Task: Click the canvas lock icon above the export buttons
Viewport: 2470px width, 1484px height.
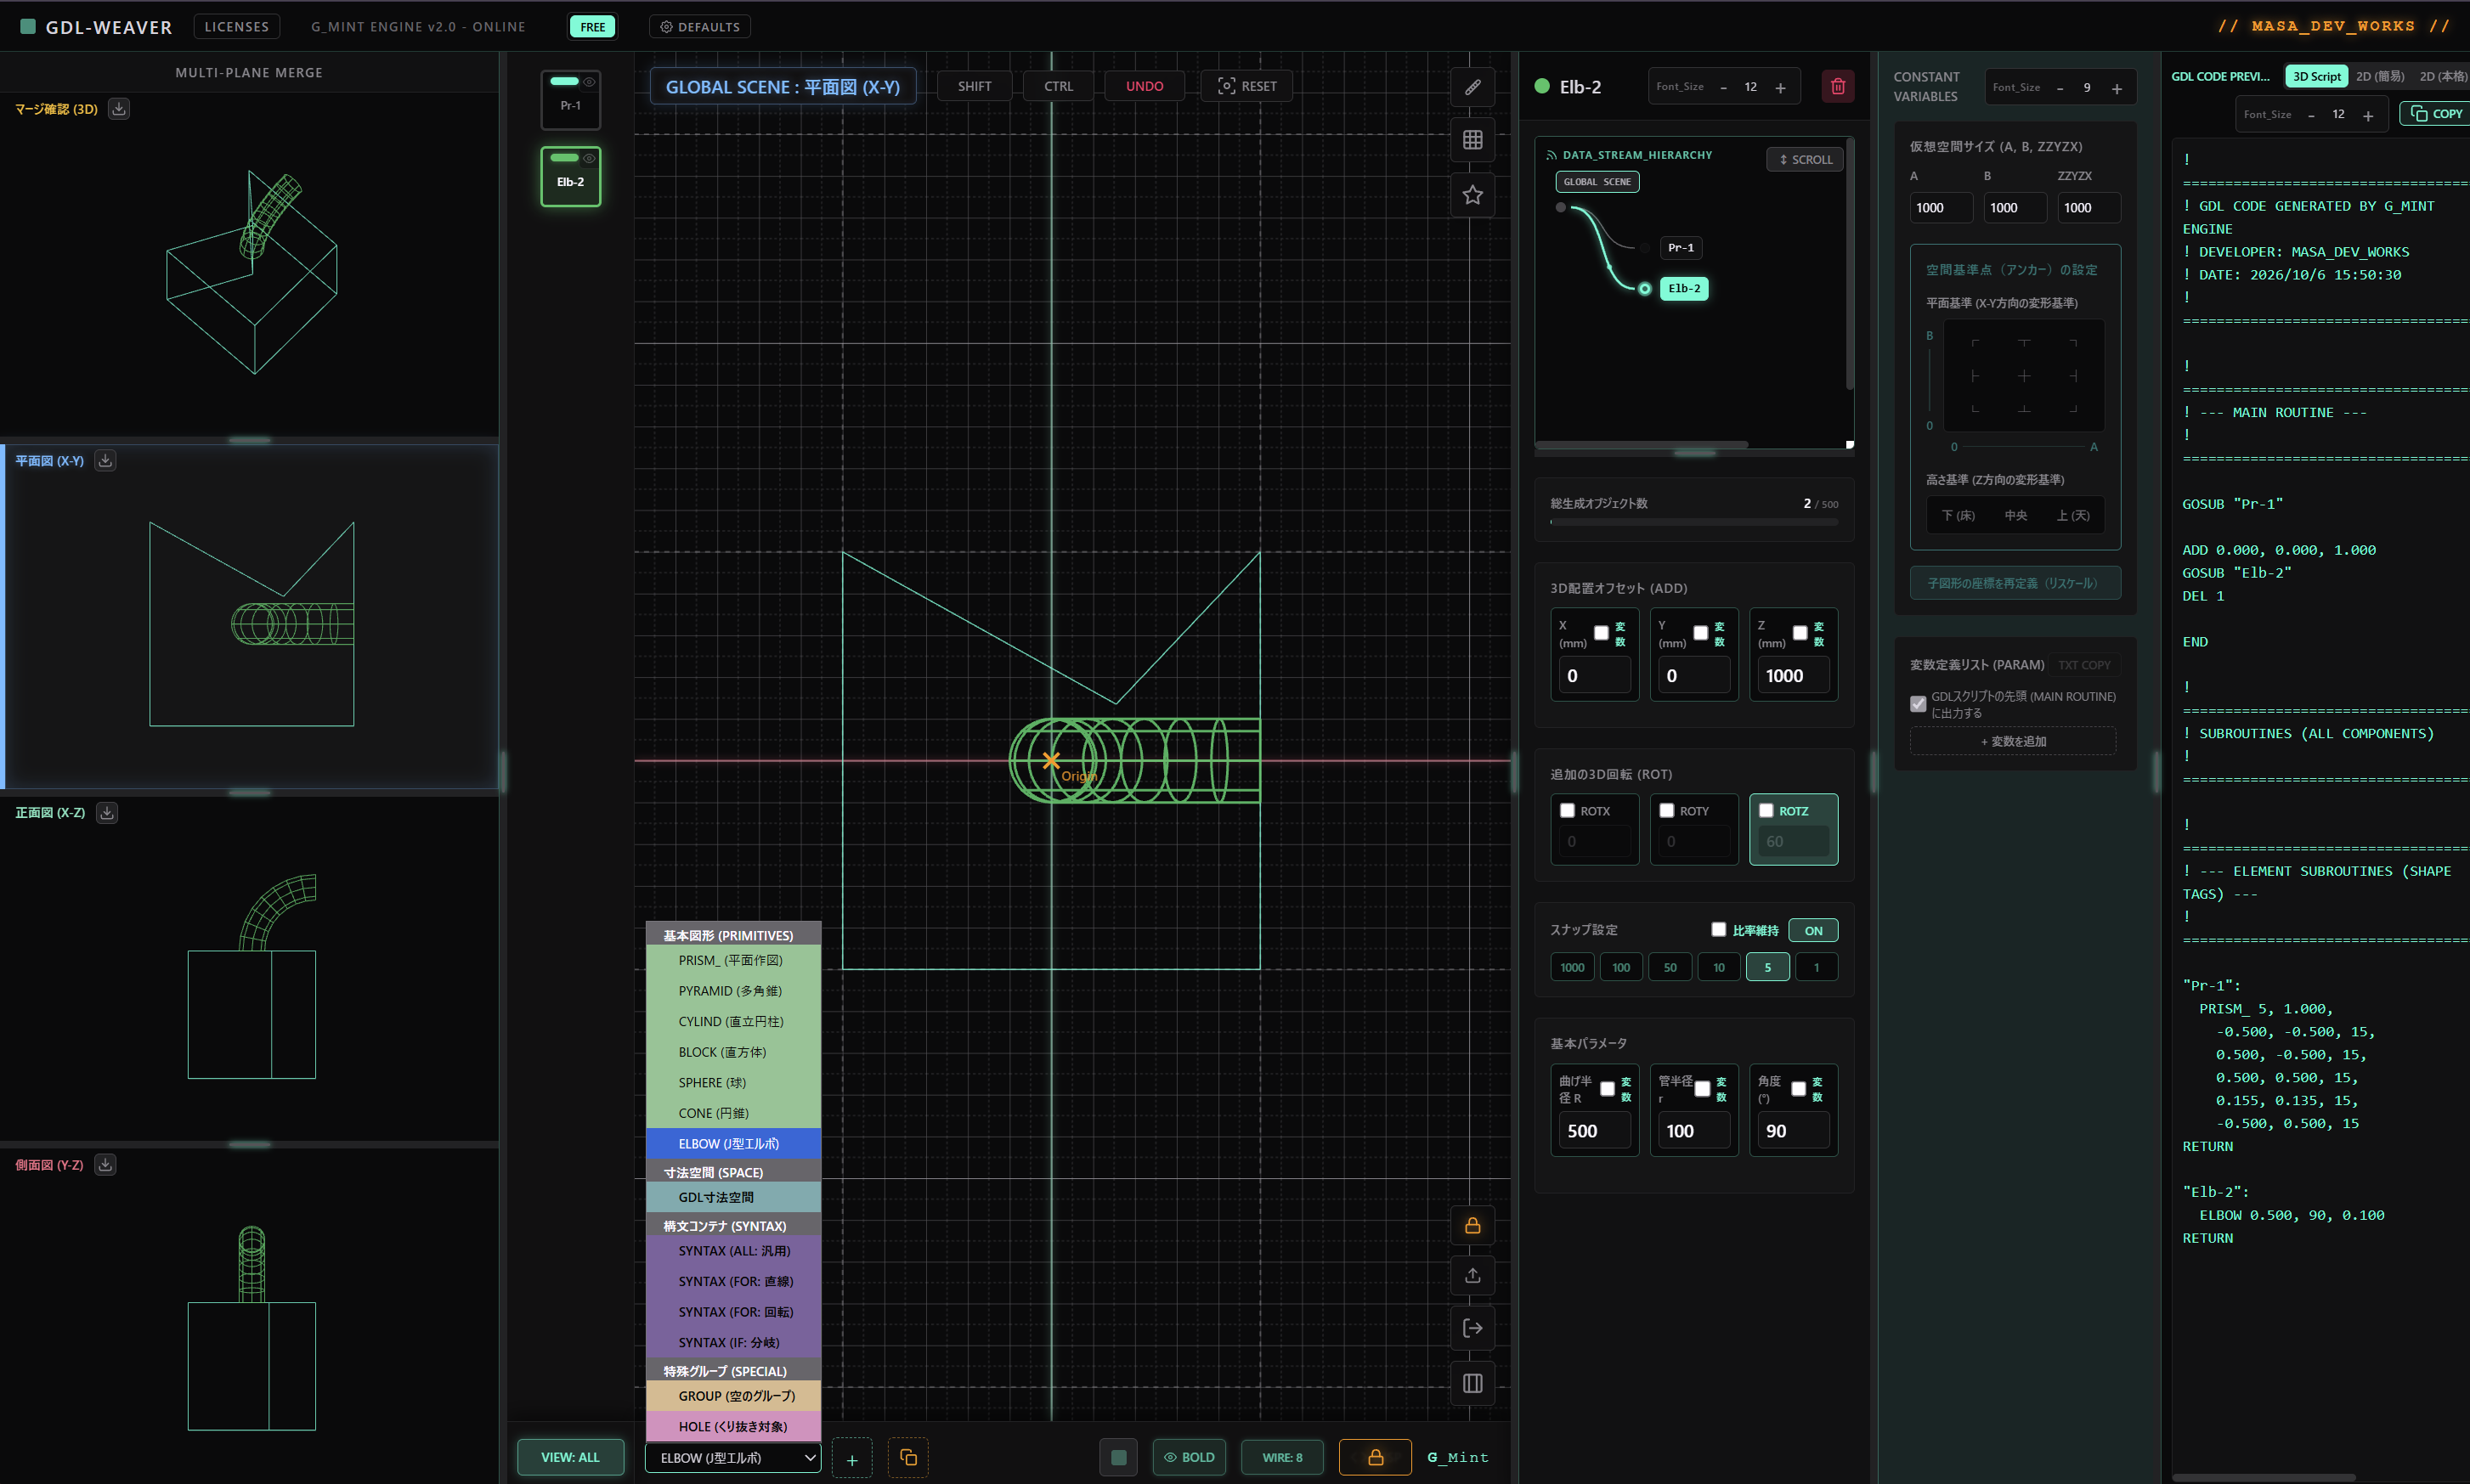Action: [x=1472, y=1225]
